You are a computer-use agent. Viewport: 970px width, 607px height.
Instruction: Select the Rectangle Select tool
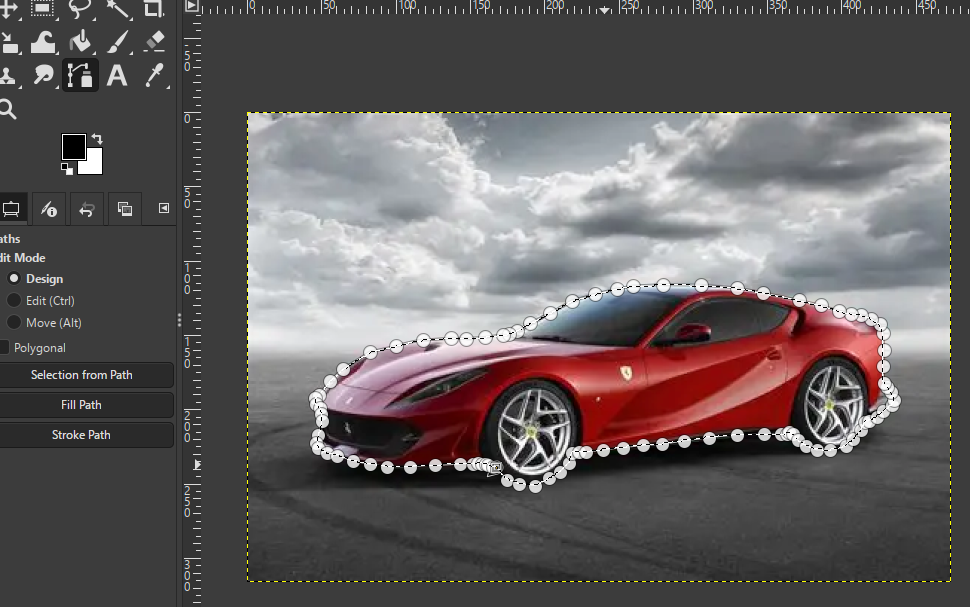[42, 10]
